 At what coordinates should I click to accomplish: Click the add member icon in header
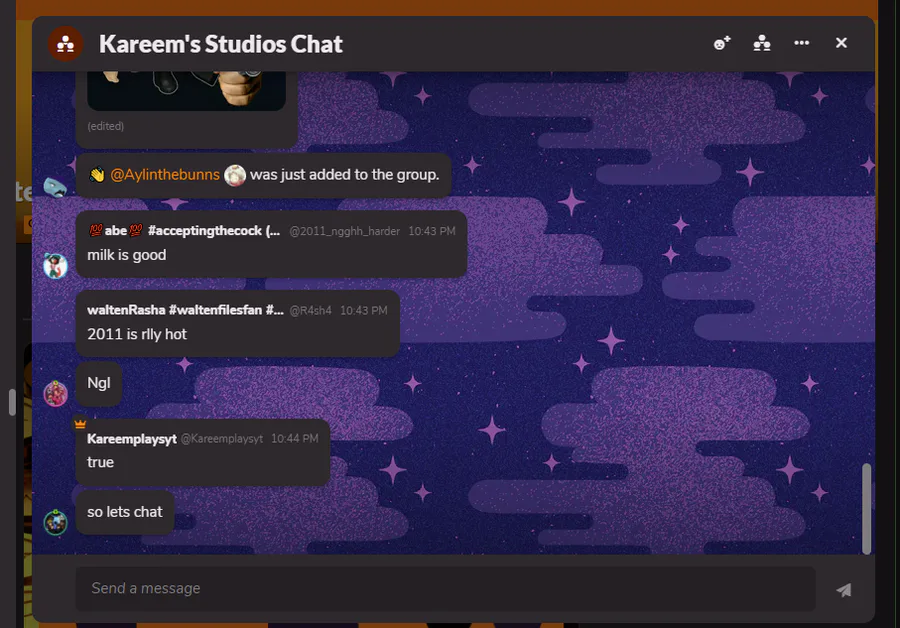tap(721, 43)
